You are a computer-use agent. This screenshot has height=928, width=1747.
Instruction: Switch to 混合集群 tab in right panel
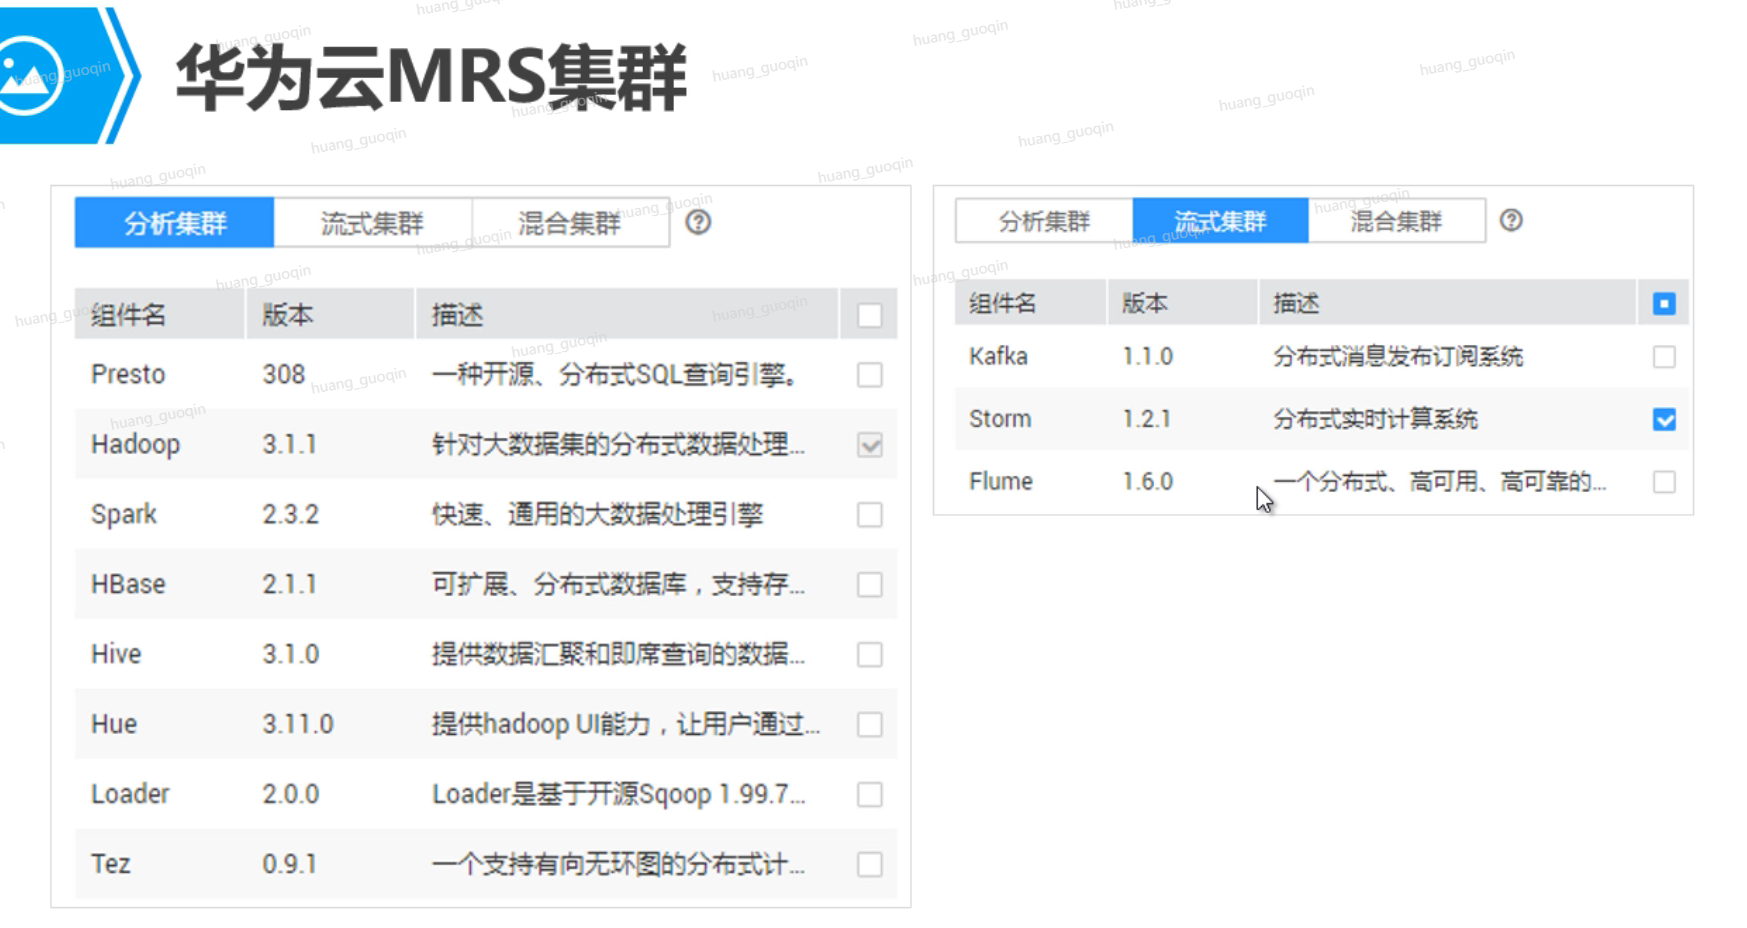tap(1396, 220)
